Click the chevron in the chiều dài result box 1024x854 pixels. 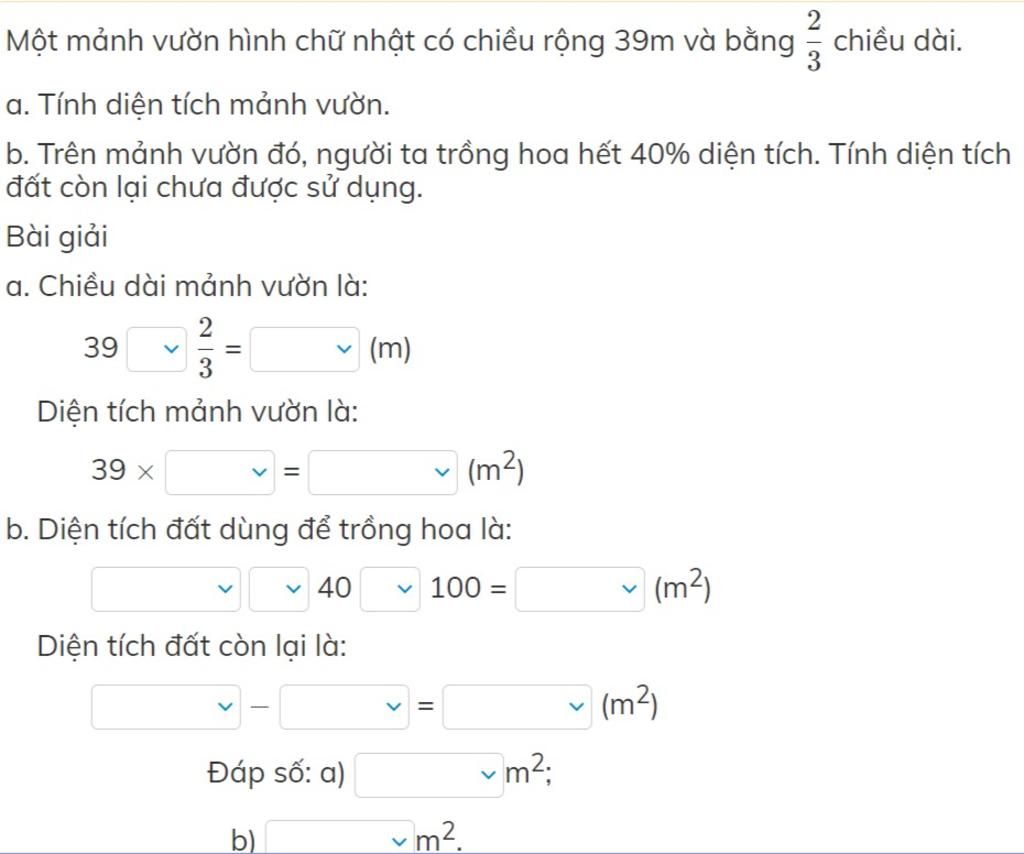pyautogui.click(x=344, y=349)
